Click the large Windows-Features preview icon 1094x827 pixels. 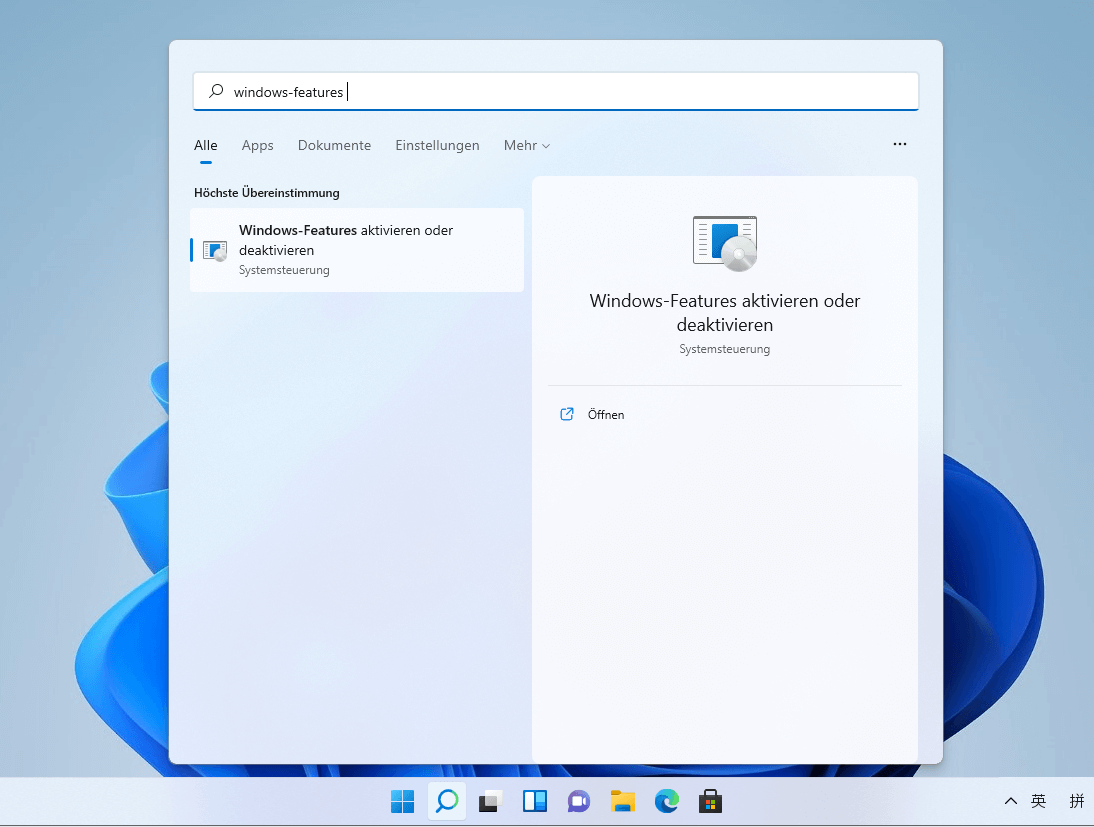(725, 244)
